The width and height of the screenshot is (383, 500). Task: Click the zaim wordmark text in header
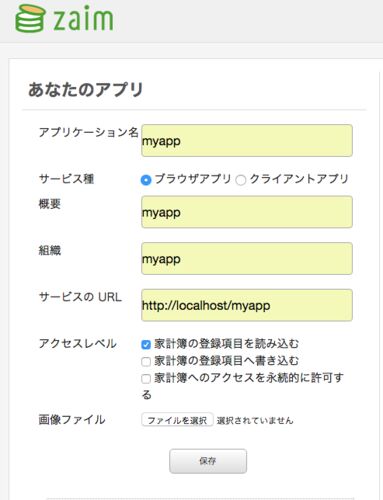[83, 19]
